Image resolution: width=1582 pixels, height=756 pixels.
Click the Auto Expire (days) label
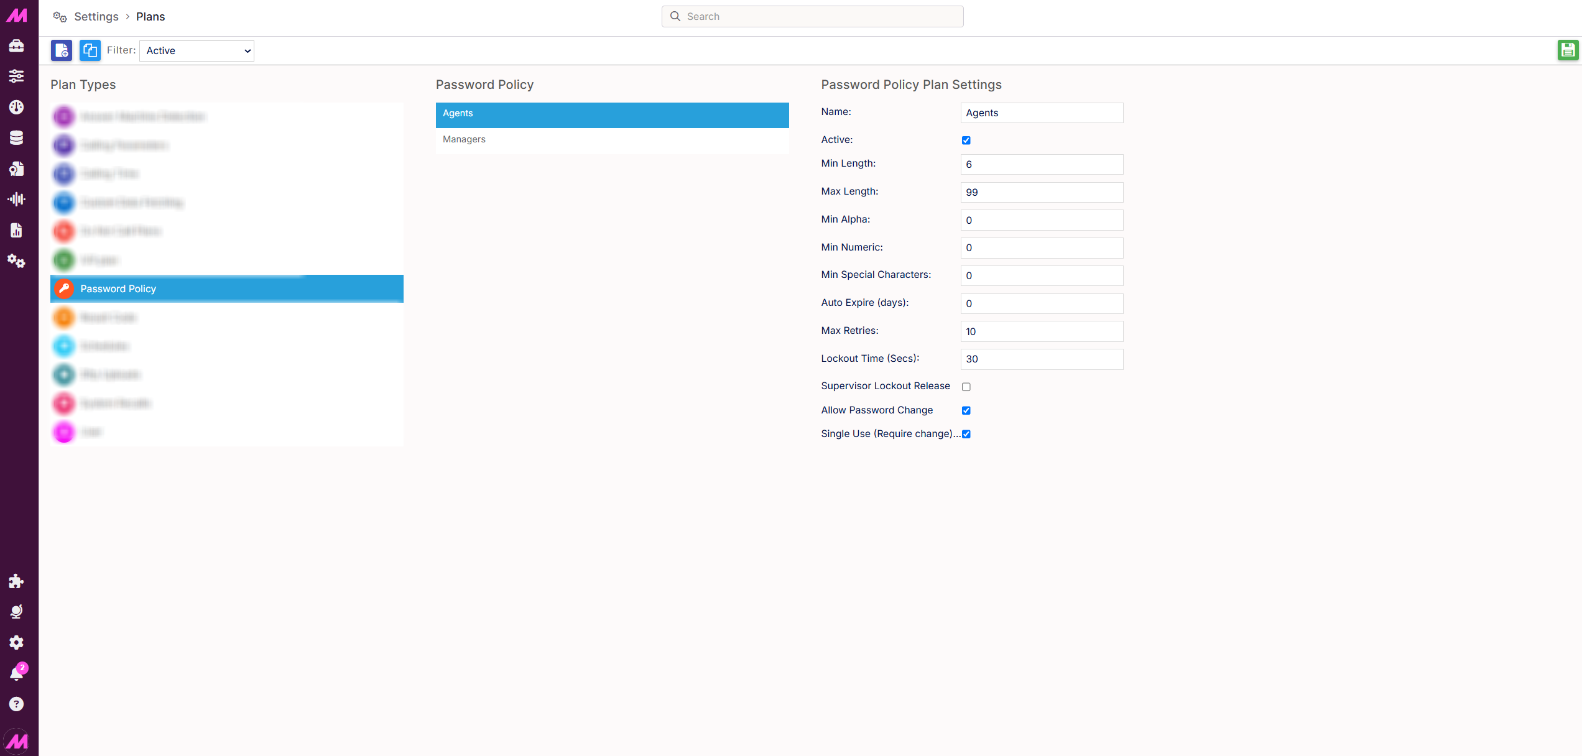coord(865,303)
